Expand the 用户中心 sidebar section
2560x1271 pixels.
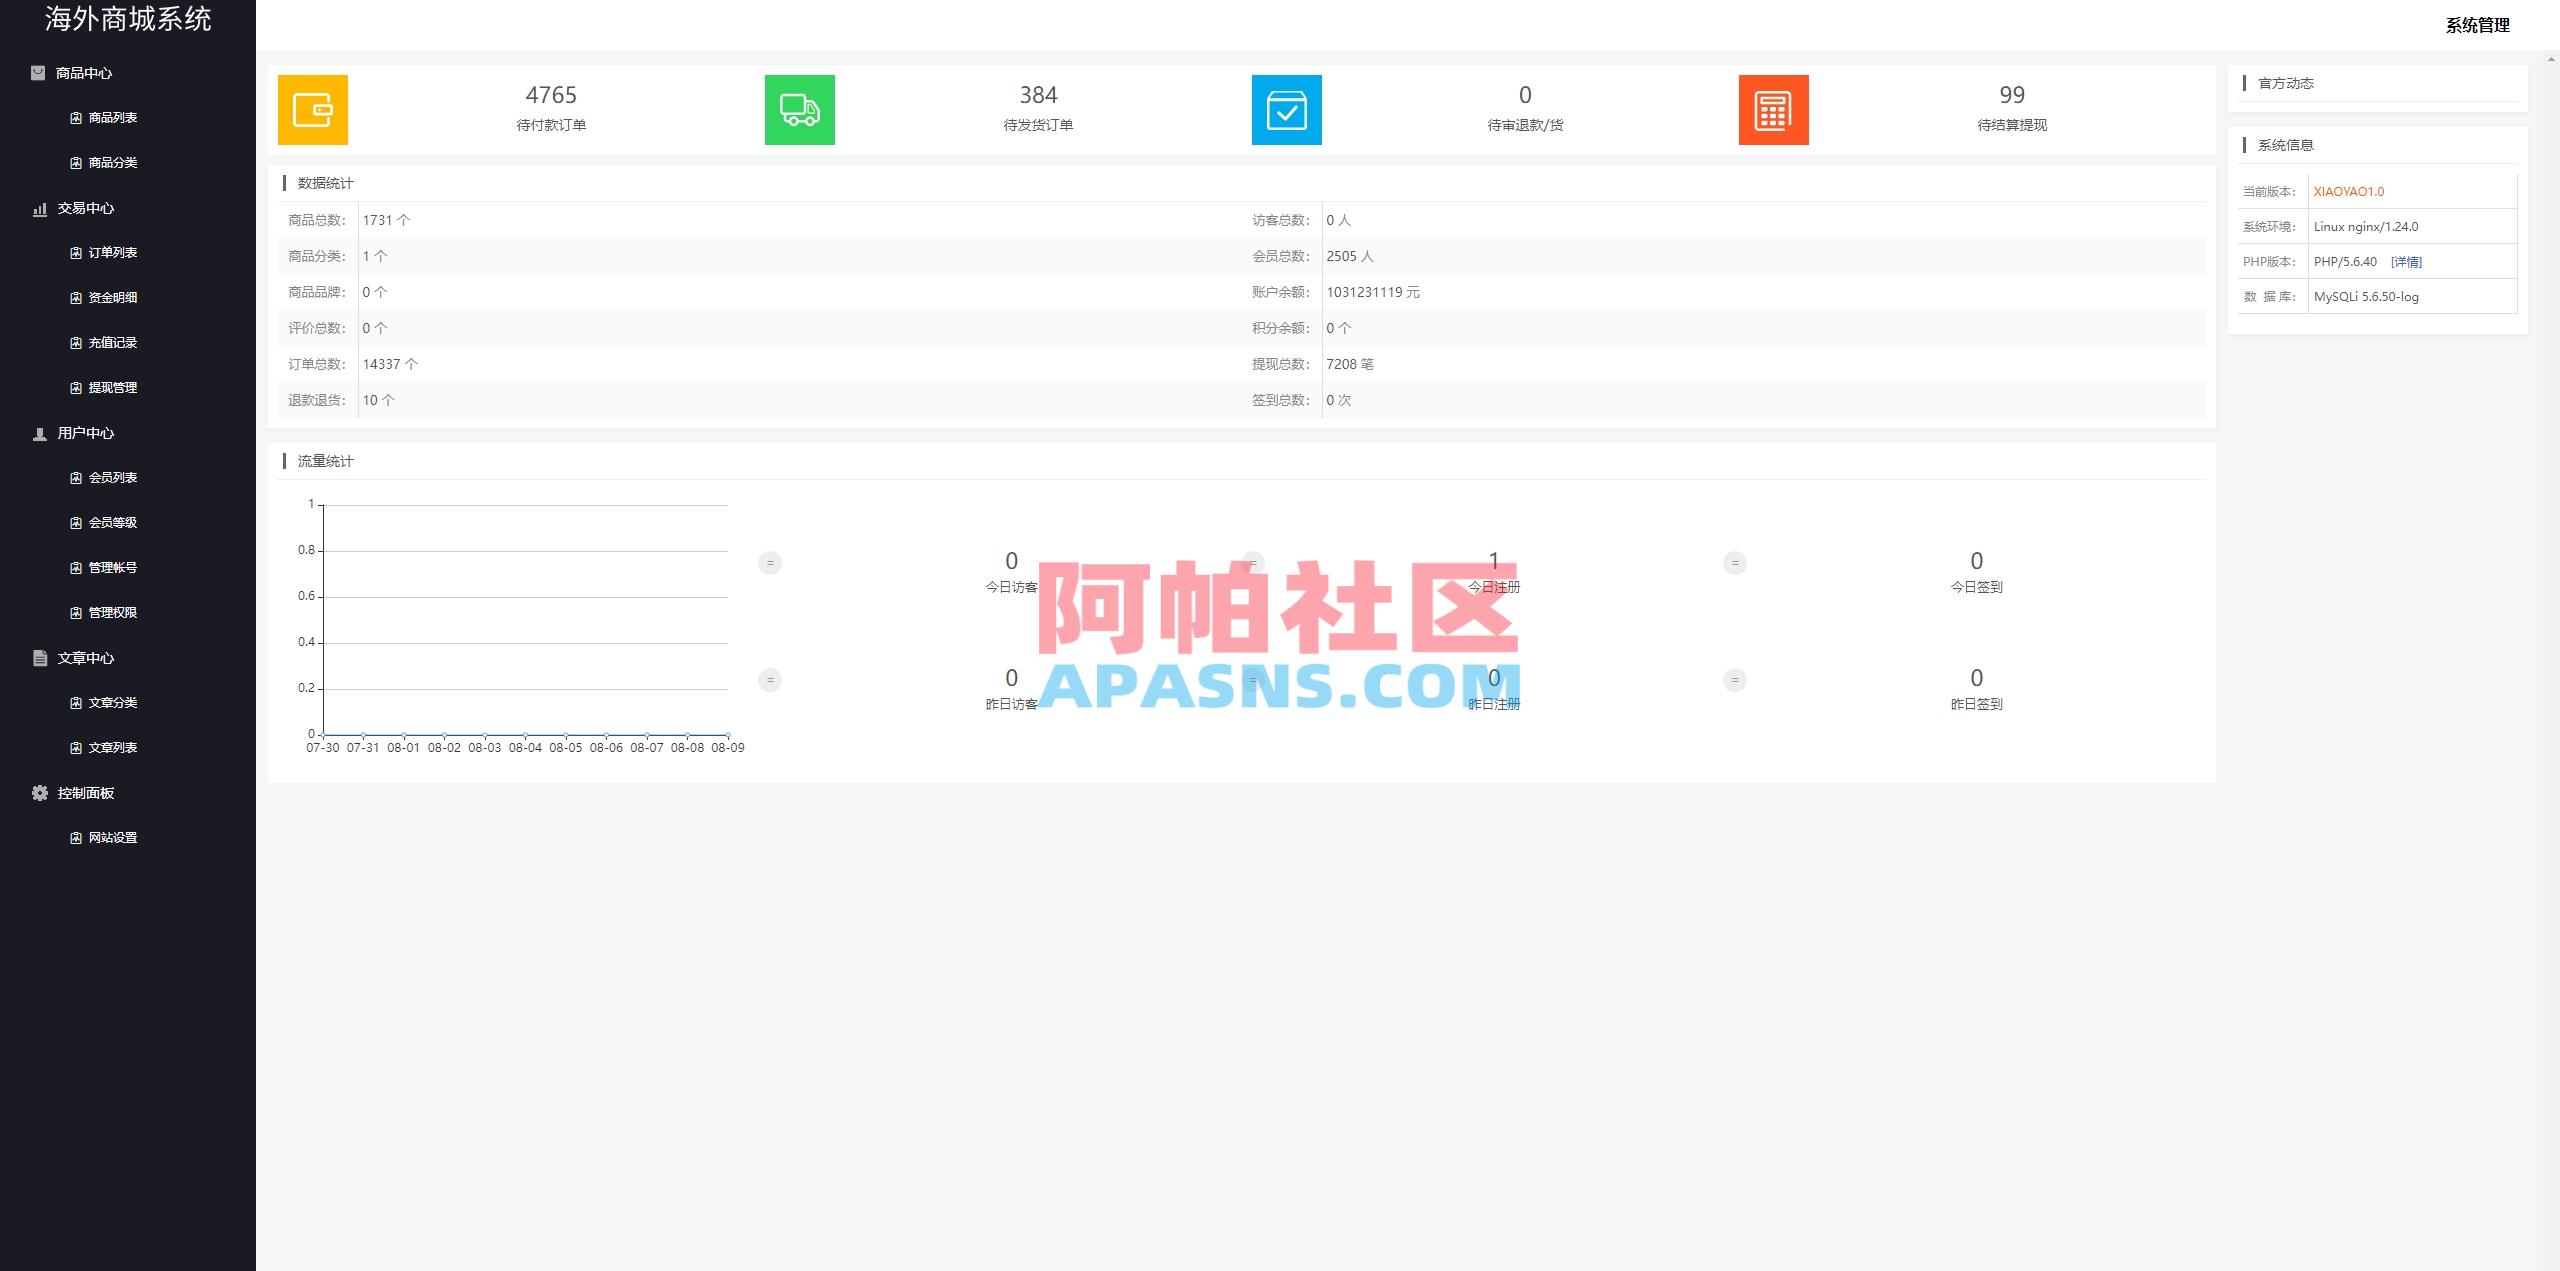(x=86, y=433)
